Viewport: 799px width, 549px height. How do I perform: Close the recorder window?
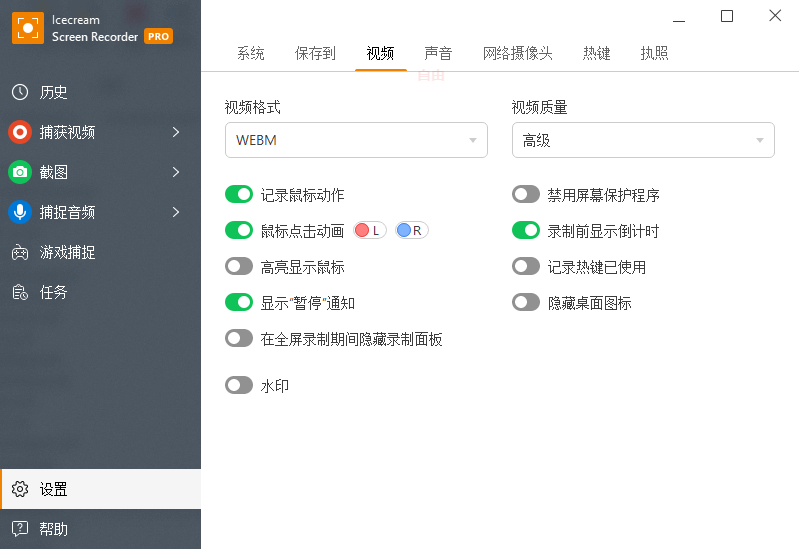coord(775,16)
